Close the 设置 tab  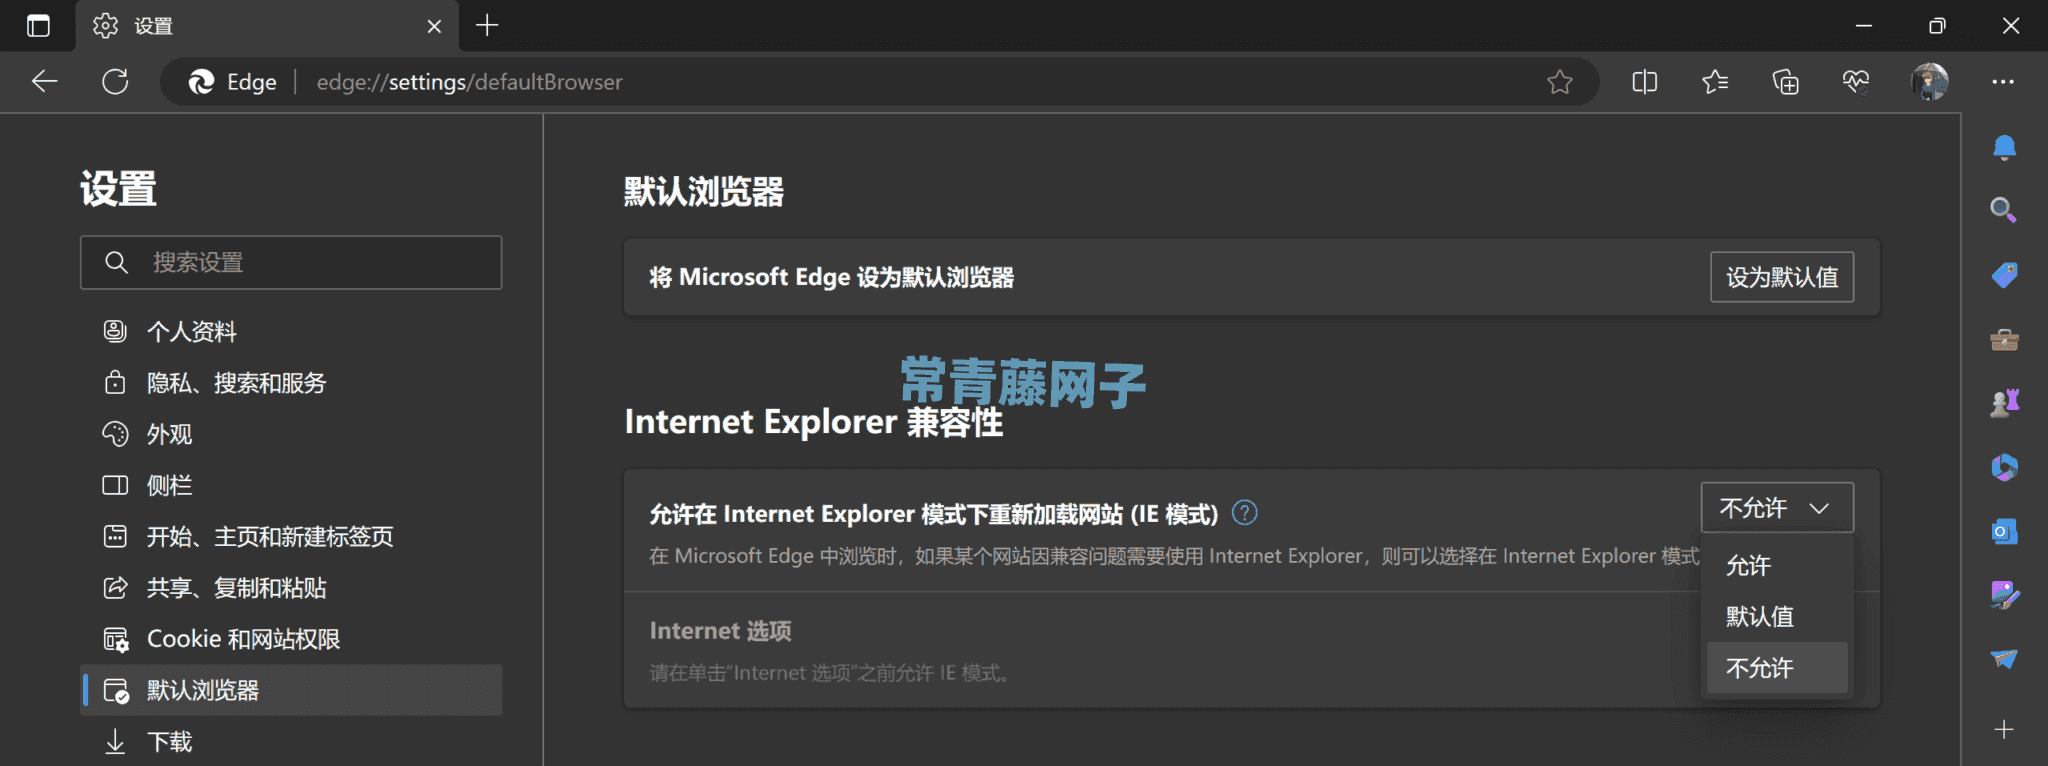[x=434, y=26]
